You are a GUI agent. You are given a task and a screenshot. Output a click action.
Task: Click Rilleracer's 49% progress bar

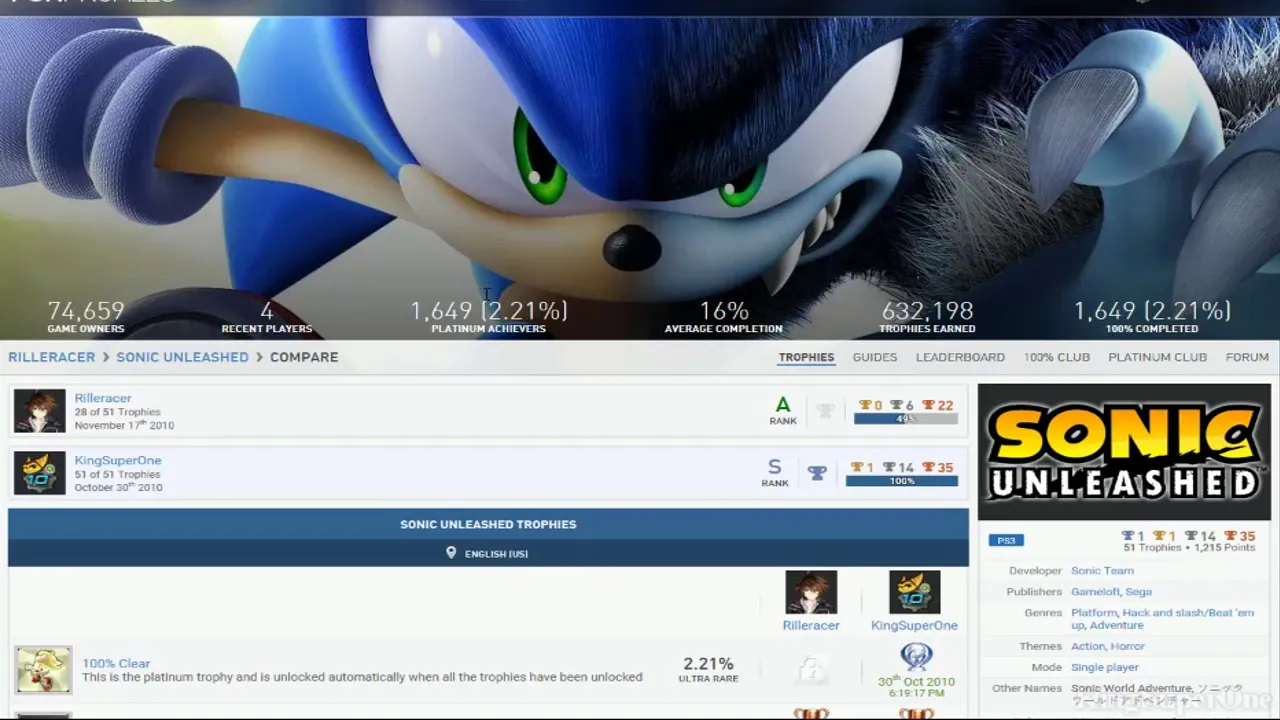click(906, 419)
